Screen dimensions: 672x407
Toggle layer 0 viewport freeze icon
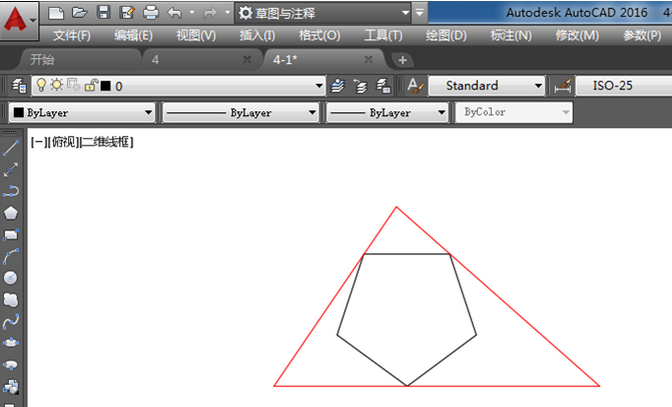(x=73, y=85)
